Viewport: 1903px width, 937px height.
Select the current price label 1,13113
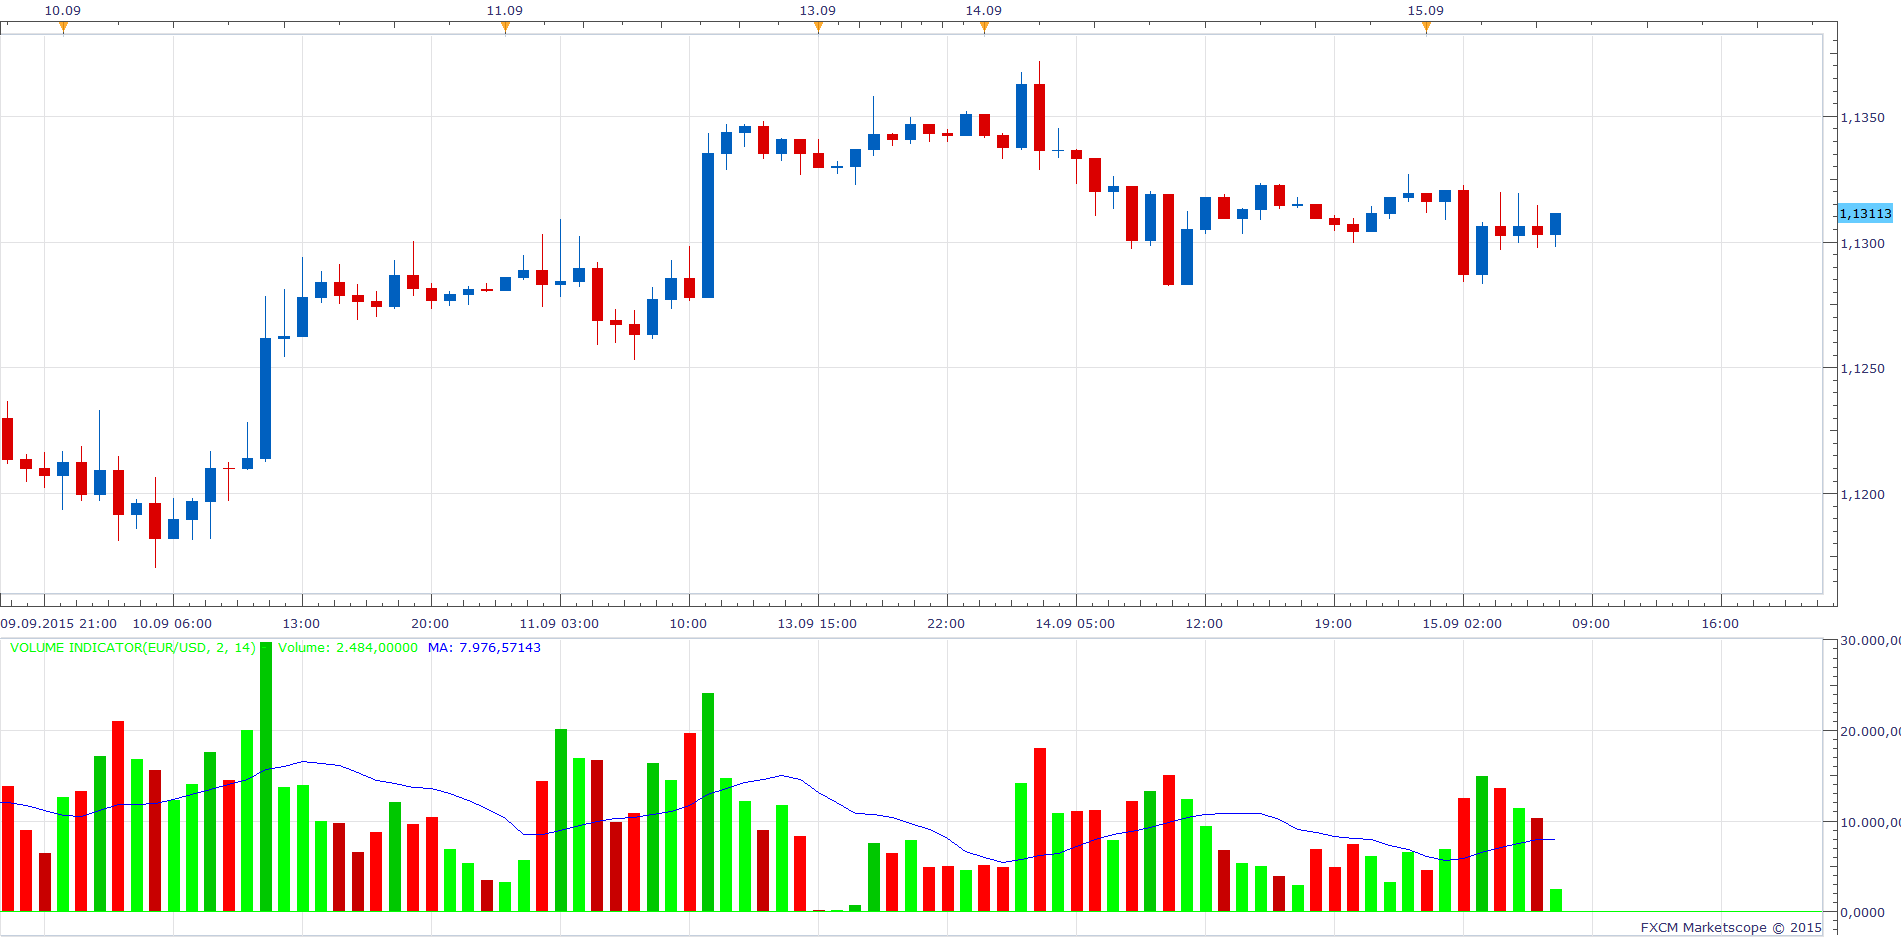(x=1865, y=213)
